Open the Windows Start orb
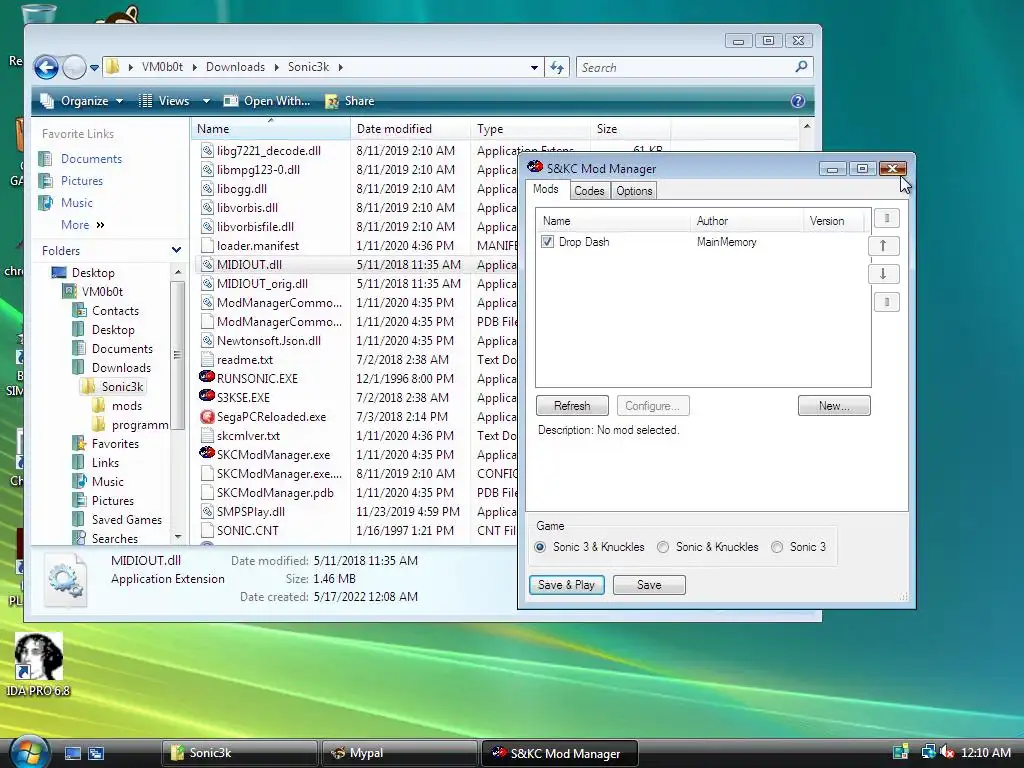Screen dimensions: 1024x768 tap(27, 751)
